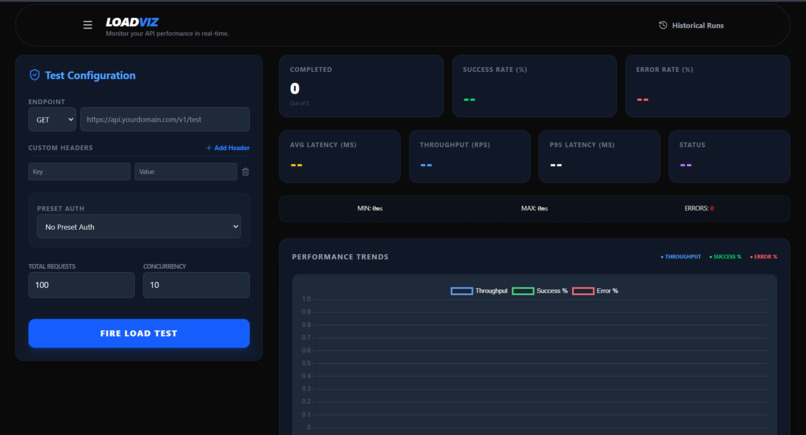Click the THROUGHPUT label in trends header
This screenshot has width=806, height=435.
point(681,257)
